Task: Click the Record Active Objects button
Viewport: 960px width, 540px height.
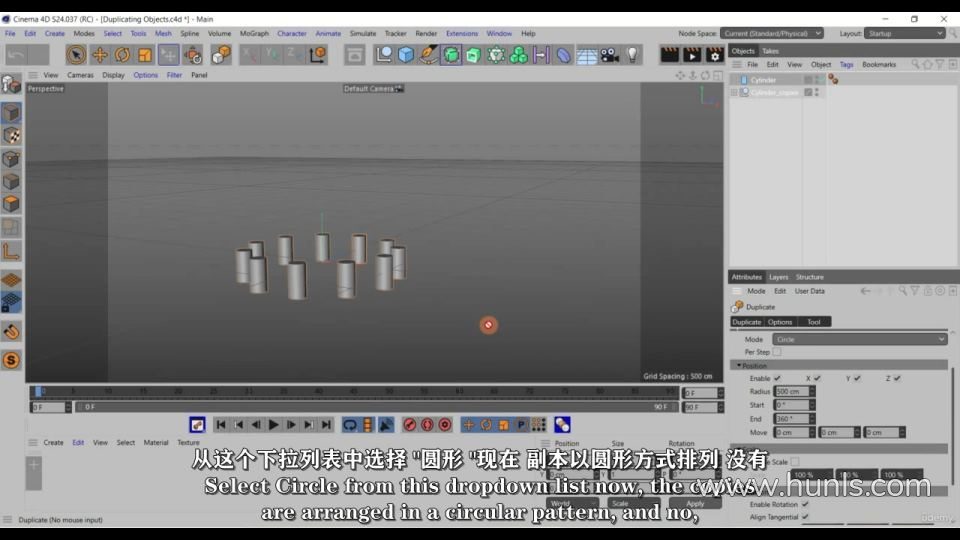Action: tap(410, 425)
